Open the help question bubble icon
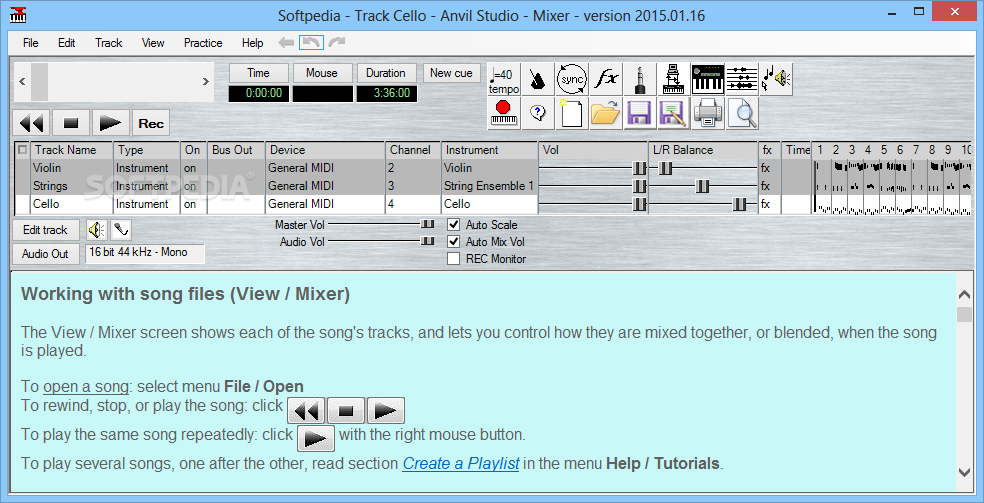This screenshot has height=503, width=984. 538,114
